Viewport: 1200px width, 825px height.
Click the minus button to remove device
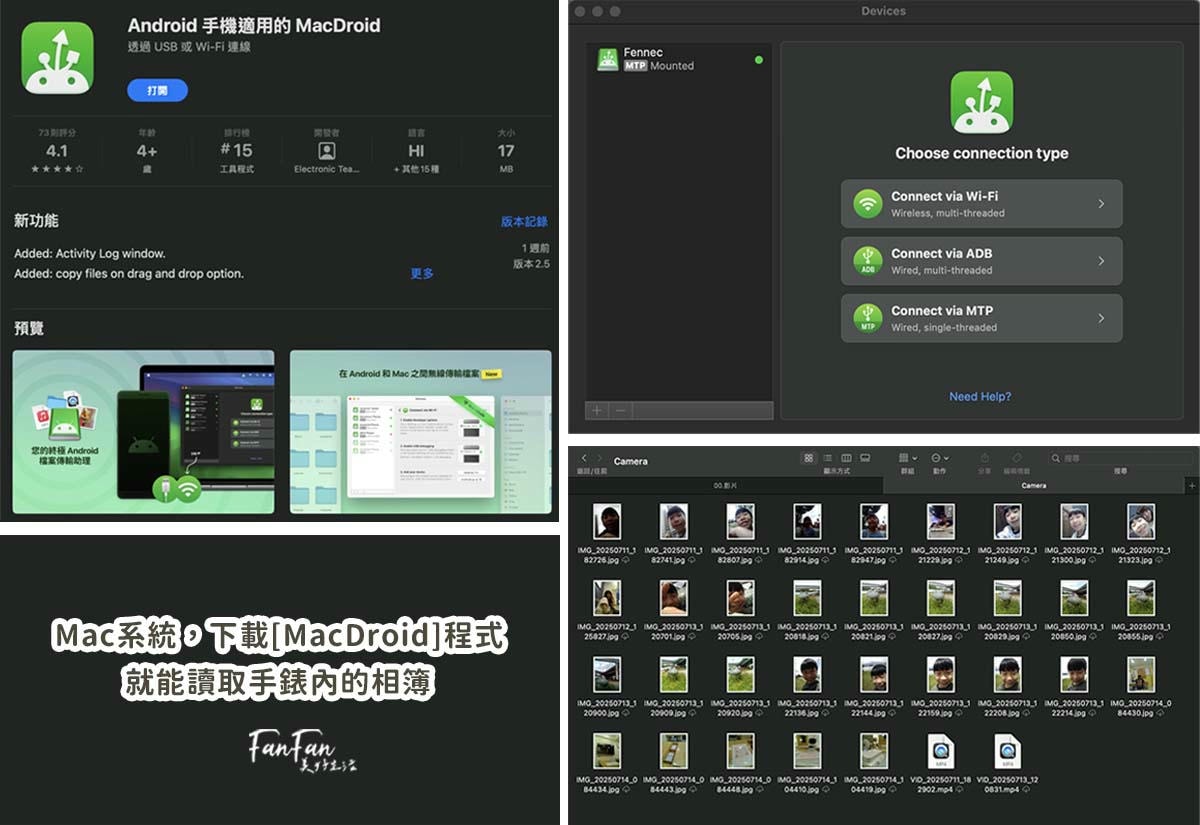[620, 410]
